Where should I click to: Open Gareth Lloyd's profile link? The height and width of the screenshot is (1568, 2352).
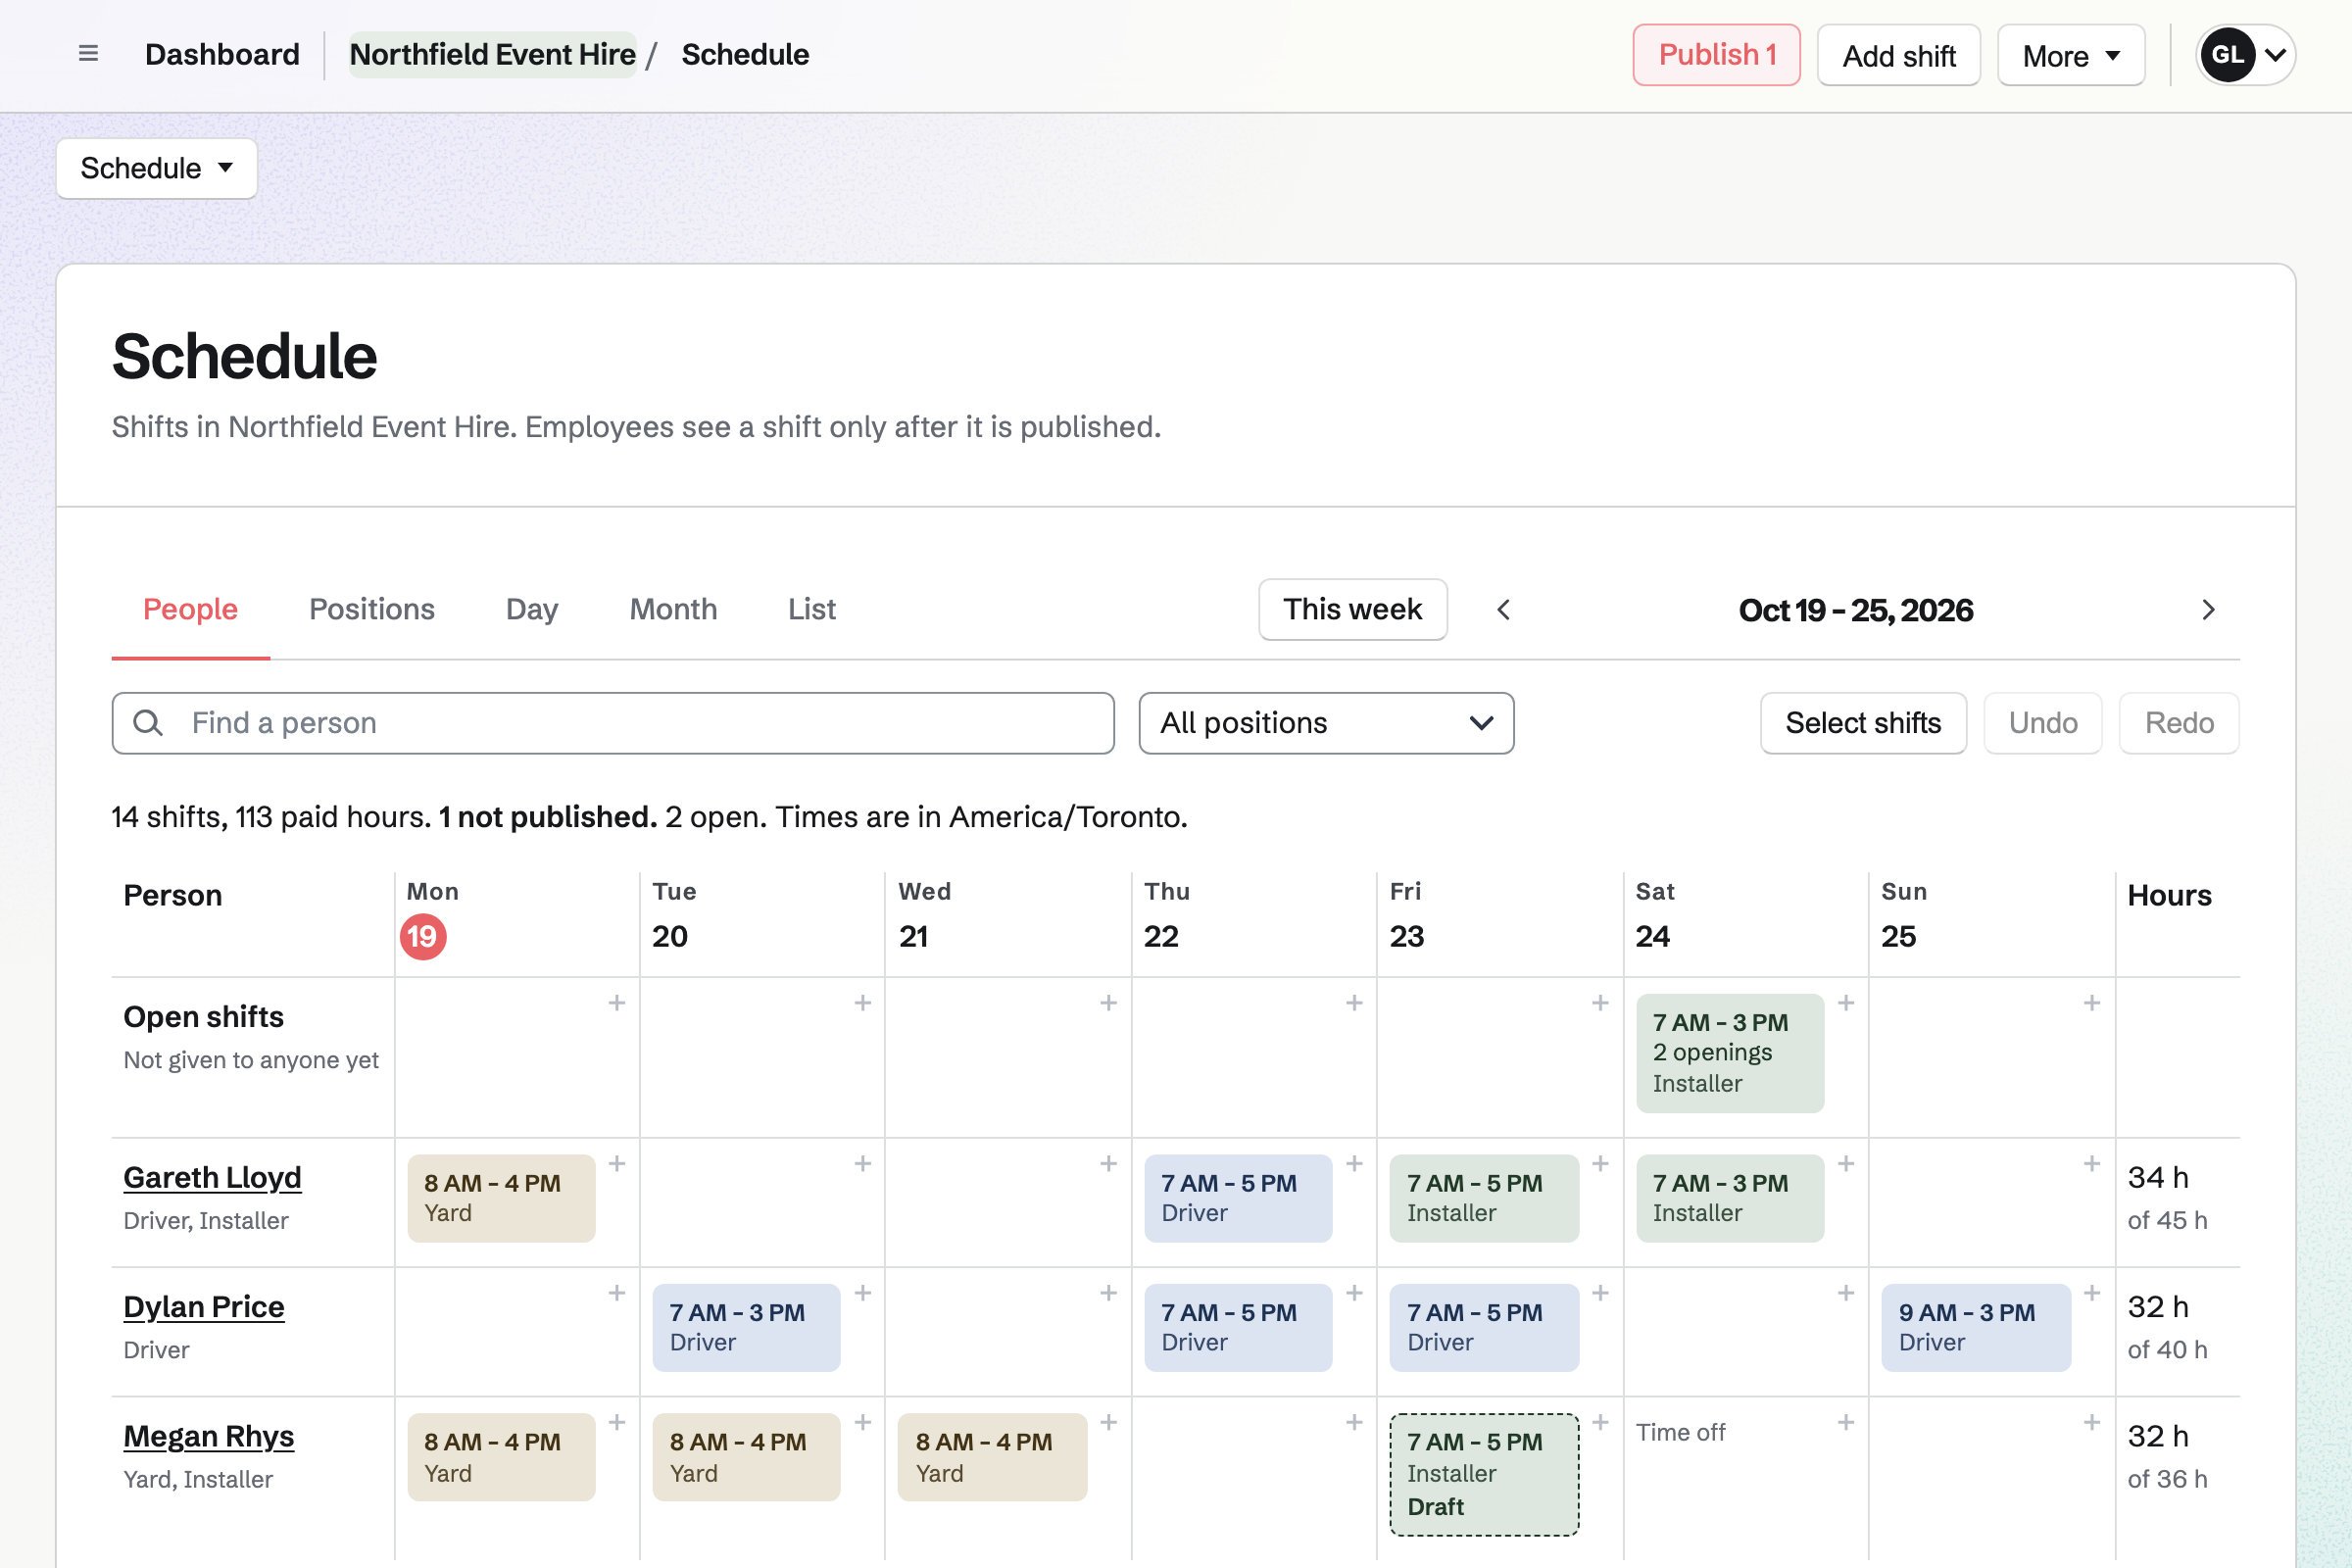[212, 1178]
